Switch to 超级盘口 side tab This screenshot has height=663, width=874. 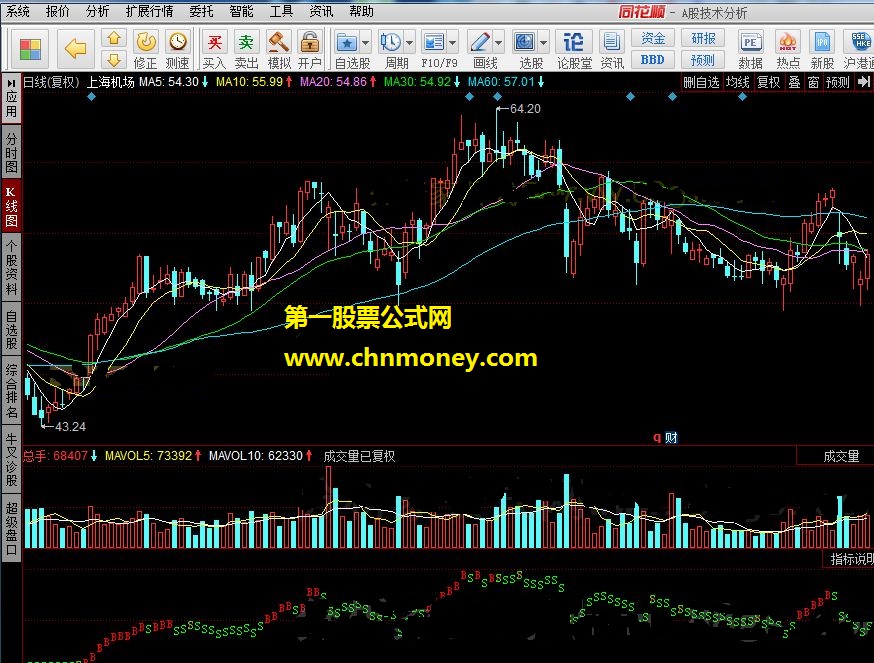[x=11, y=529]
